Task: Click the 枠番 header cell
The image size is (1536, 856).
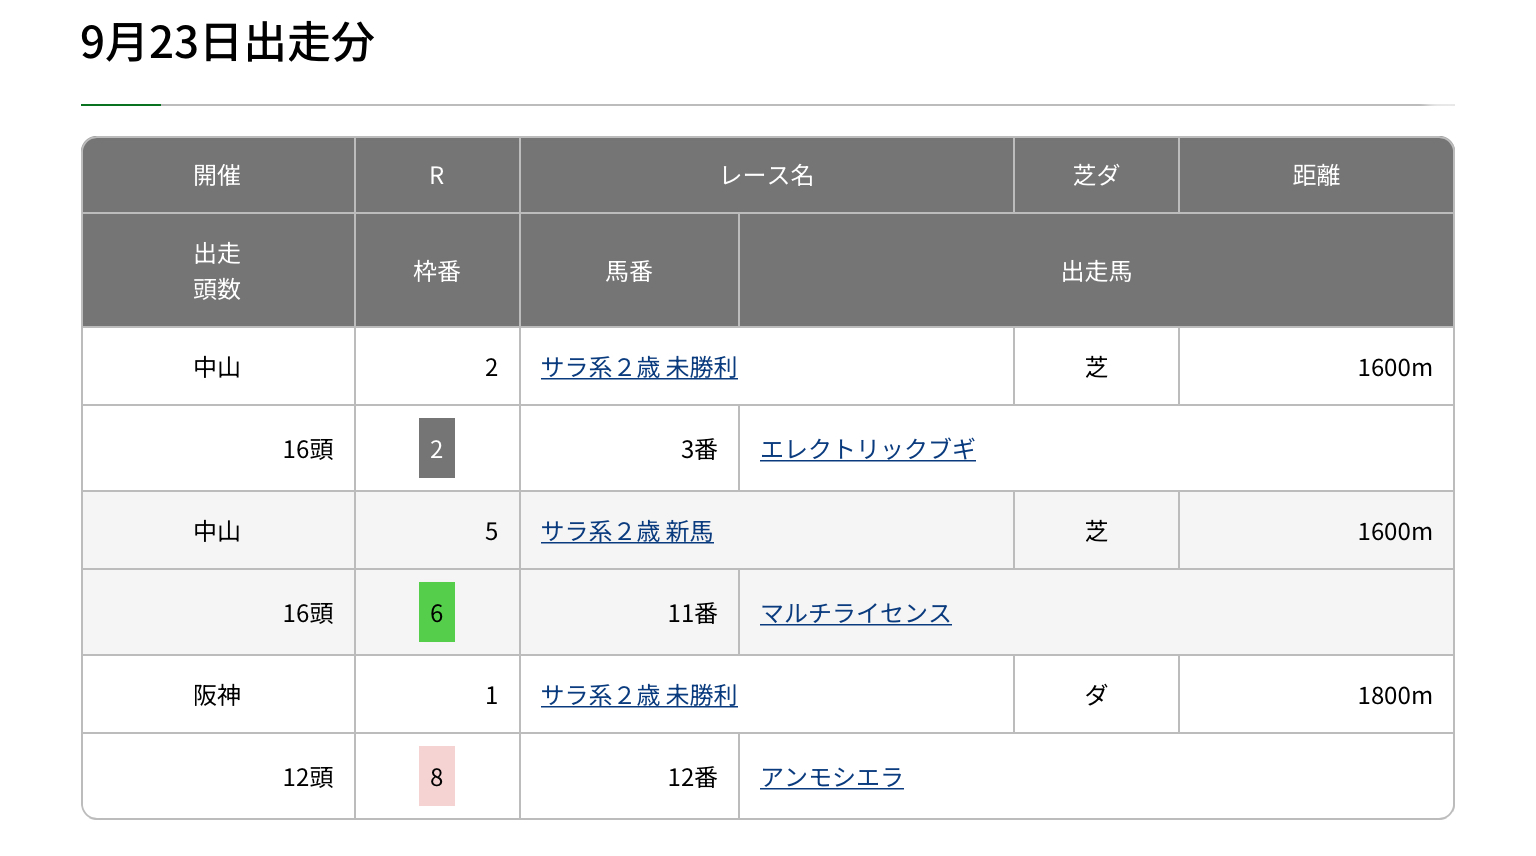Action: tap(436, 271)
